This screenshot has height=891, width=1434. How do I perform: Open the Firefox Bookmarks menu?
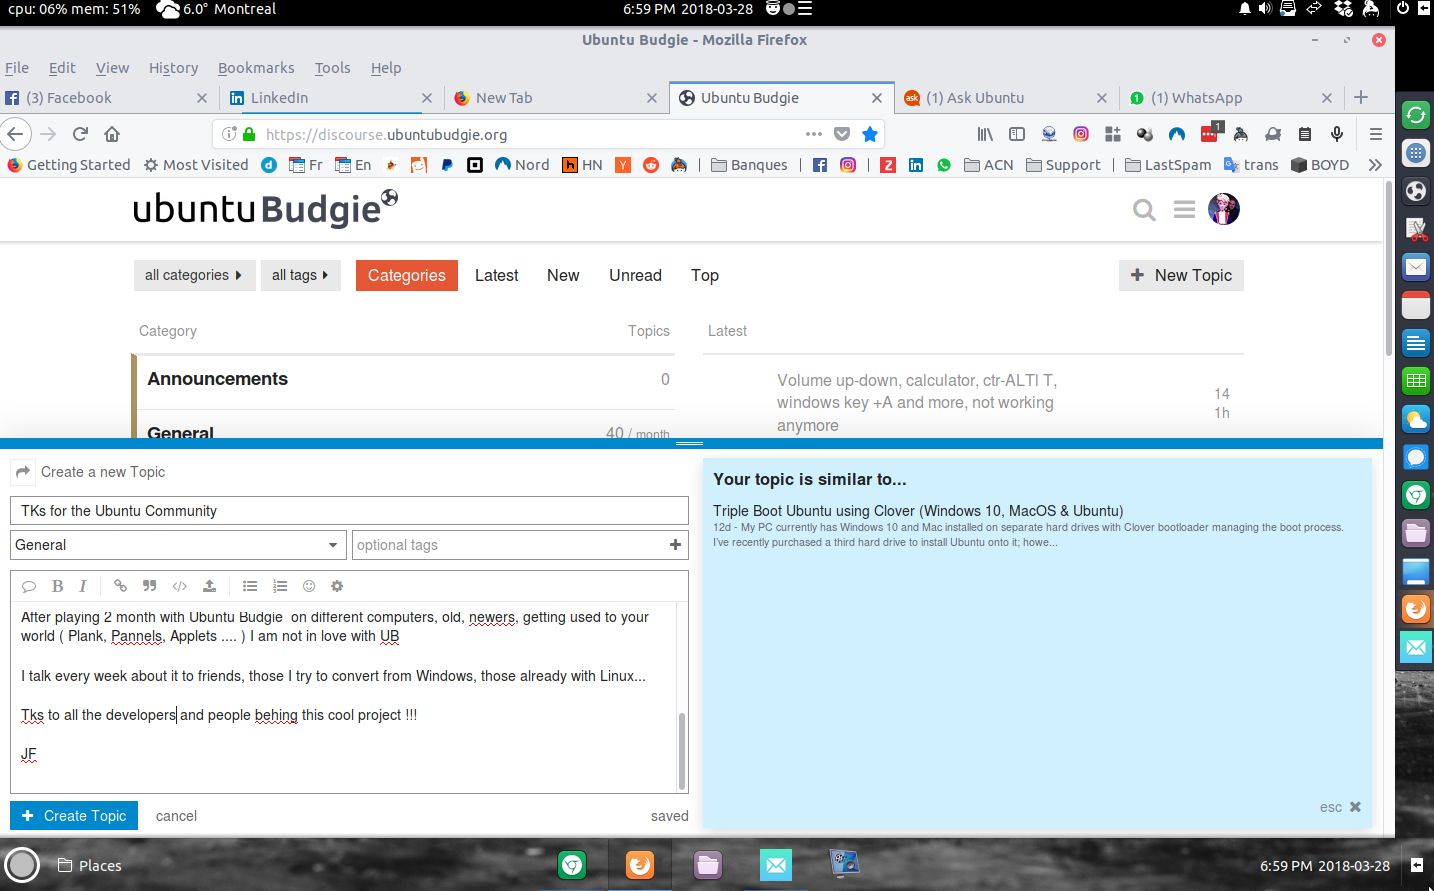(256, 68)
